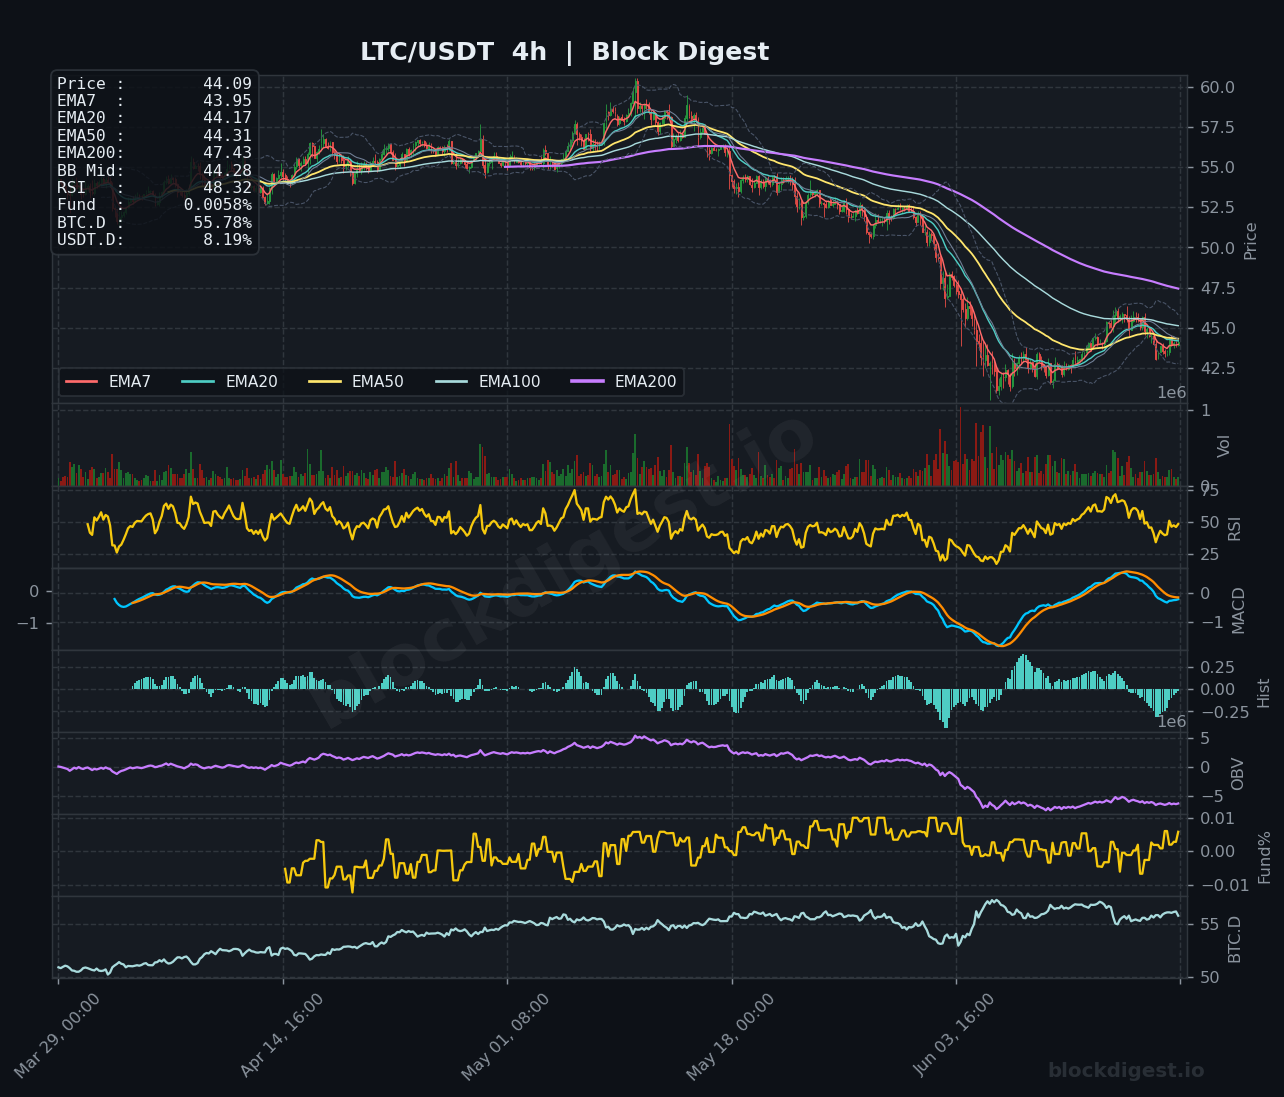Click the 47.5 price tick label
The height and width of the screenshot is (1097, 1284).
pos(1217,289)
